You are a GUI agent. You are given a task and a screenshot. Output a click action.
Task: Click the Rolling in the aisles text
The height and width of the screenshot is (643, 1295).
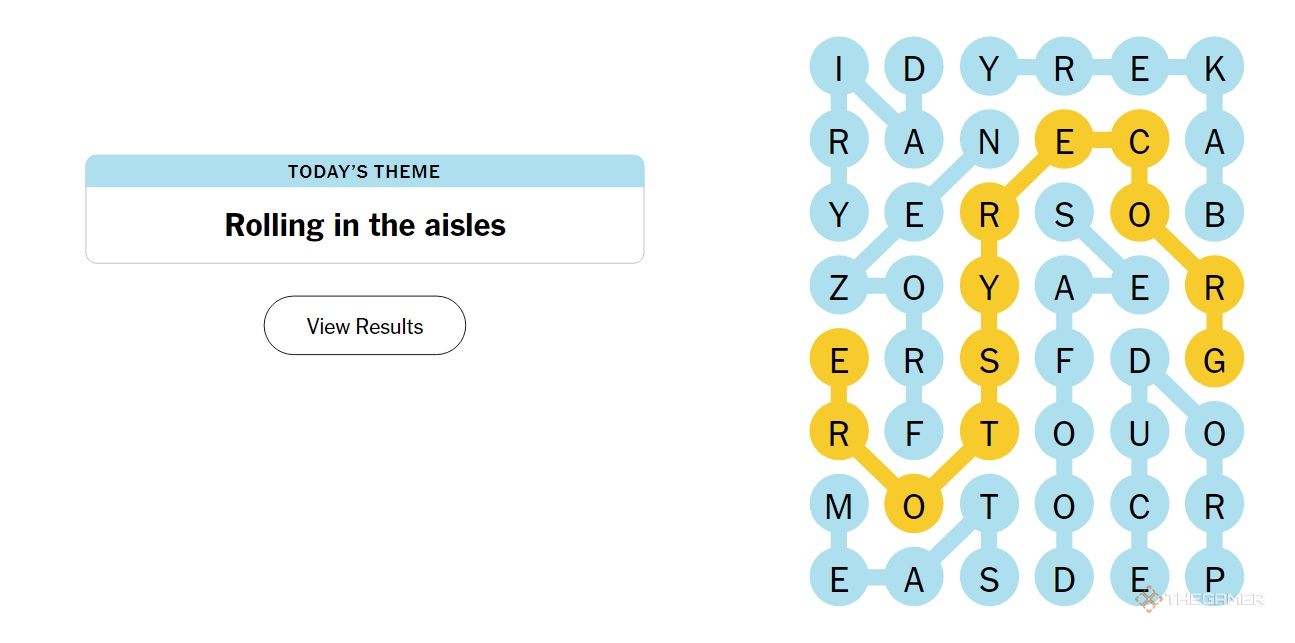coord(365,225)
